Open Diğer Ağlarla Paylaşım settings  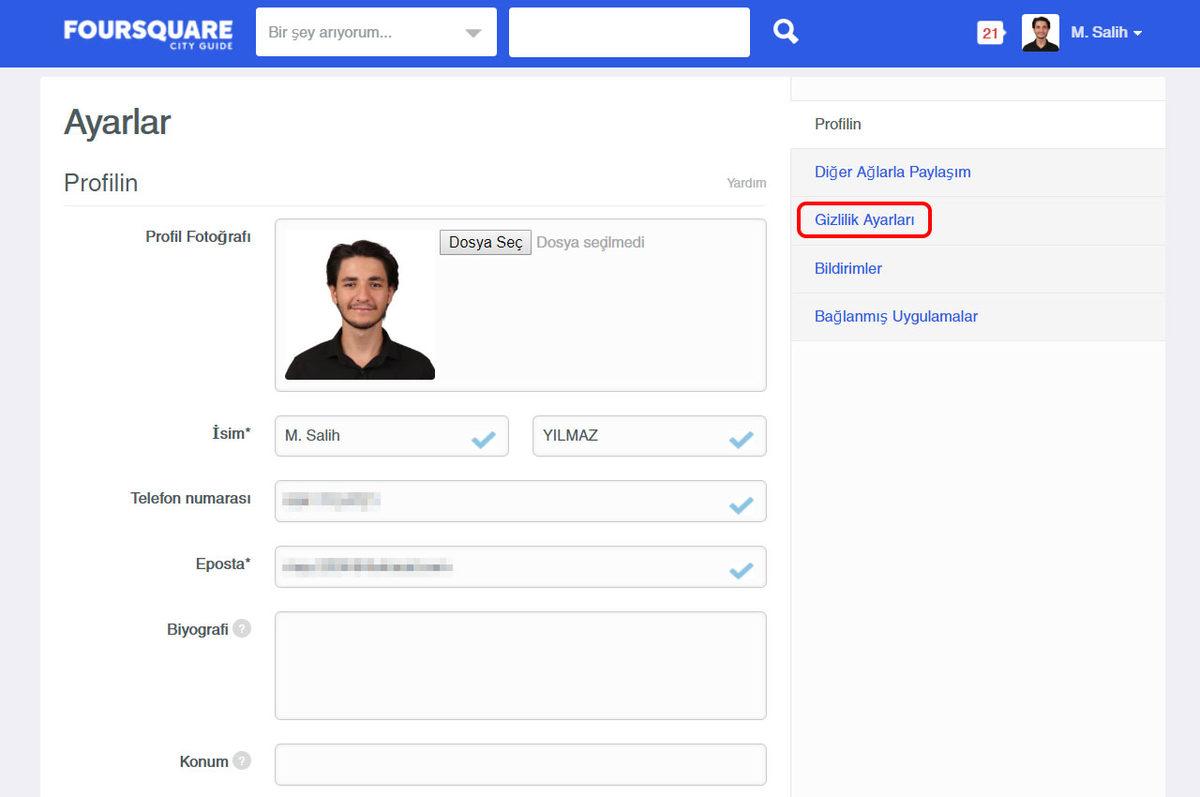[892, 172]
